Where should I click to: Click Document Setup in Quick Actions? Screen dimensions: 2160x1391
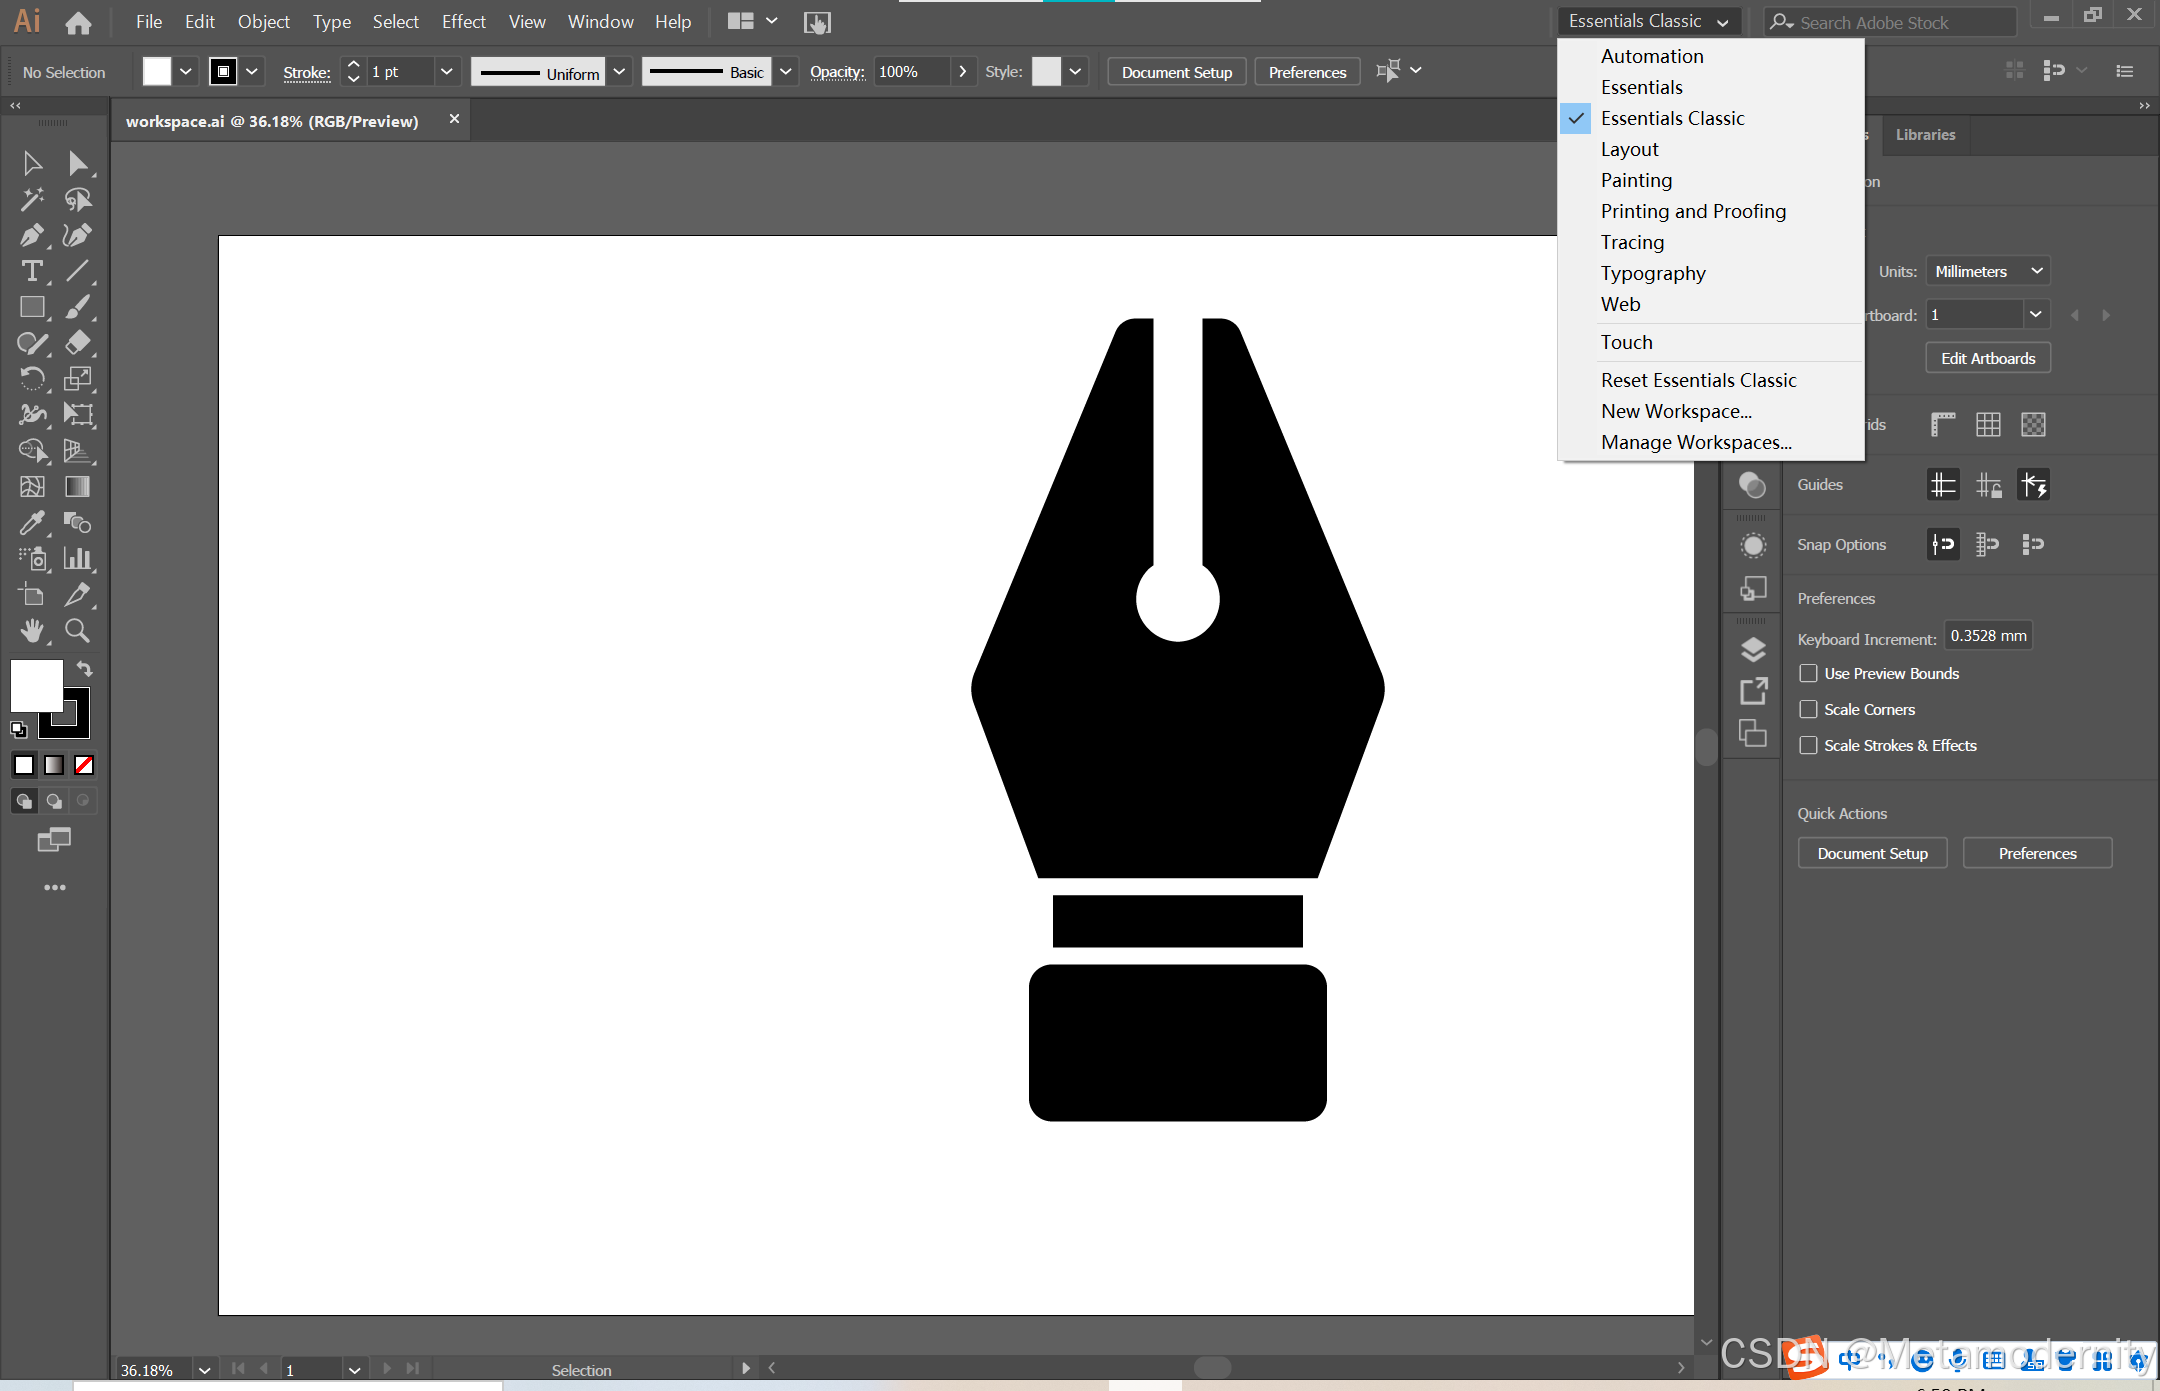(1872, 853)
